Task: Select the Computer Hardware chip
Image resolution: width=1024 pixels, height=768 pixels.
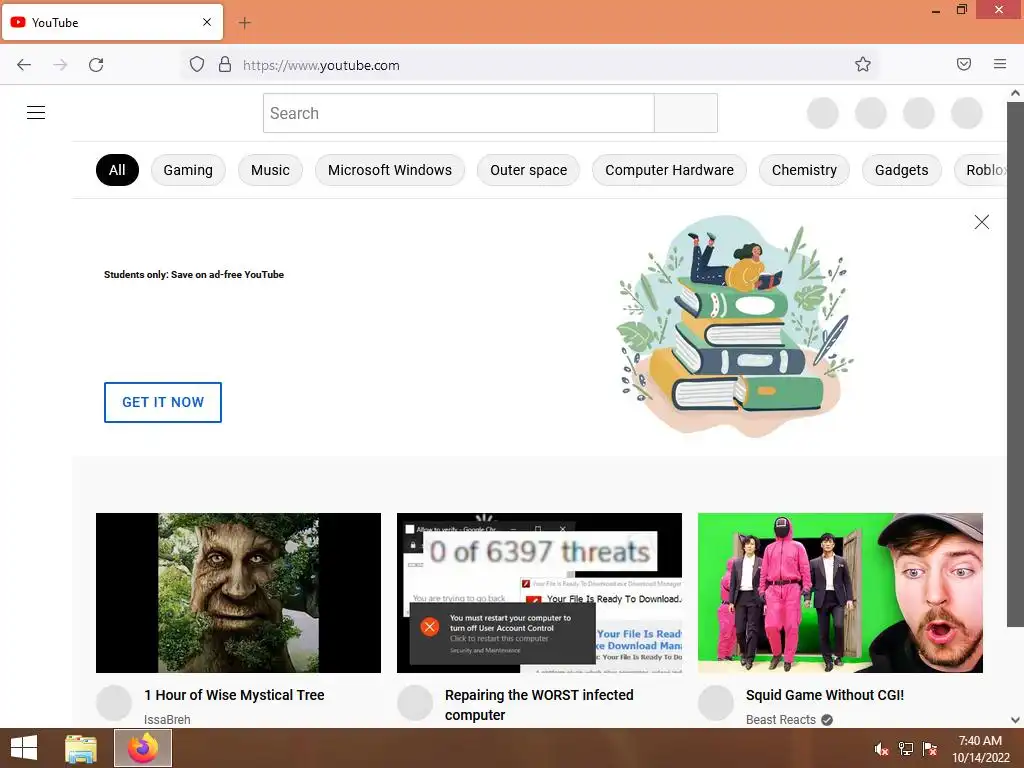Action: pos(669,170)
